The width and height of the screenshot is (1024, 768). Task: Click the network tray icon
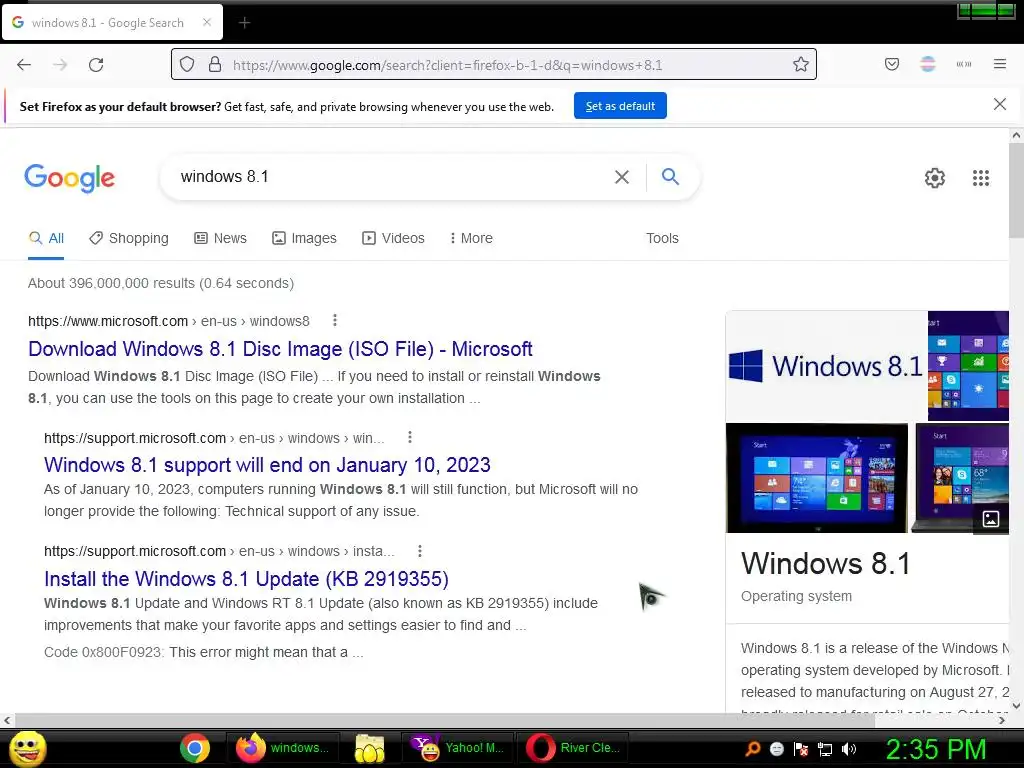[825, 749]
